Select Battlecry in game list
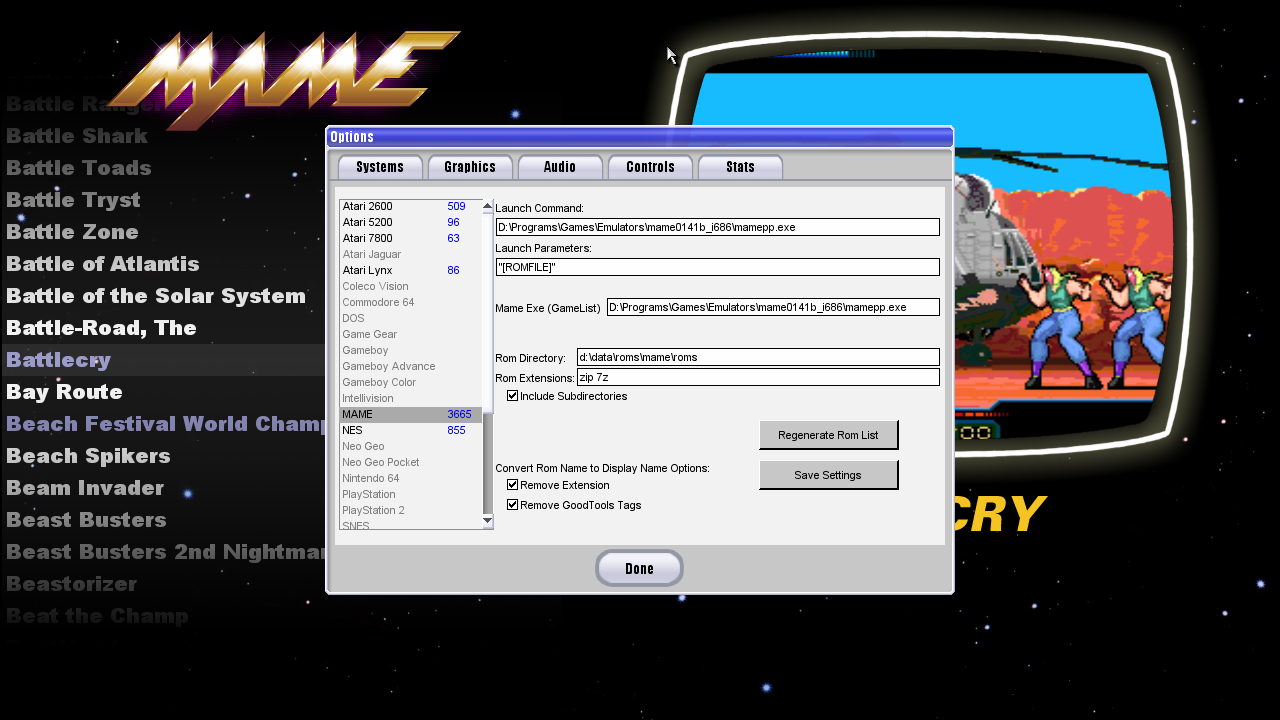The width and height of the screenshot is (1280, 720). tap(59, 360)
